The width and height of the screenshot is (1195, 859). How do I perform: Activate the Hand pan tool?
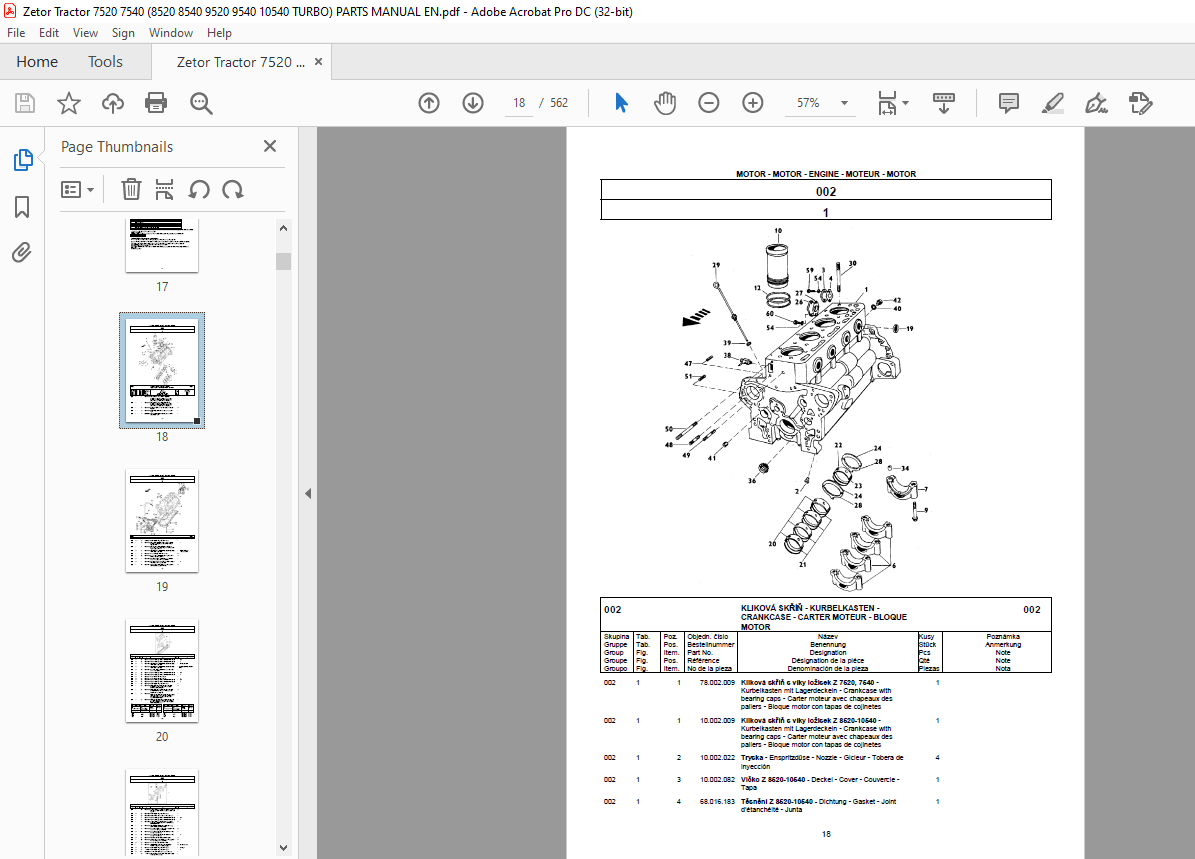(x=665, y=103)
